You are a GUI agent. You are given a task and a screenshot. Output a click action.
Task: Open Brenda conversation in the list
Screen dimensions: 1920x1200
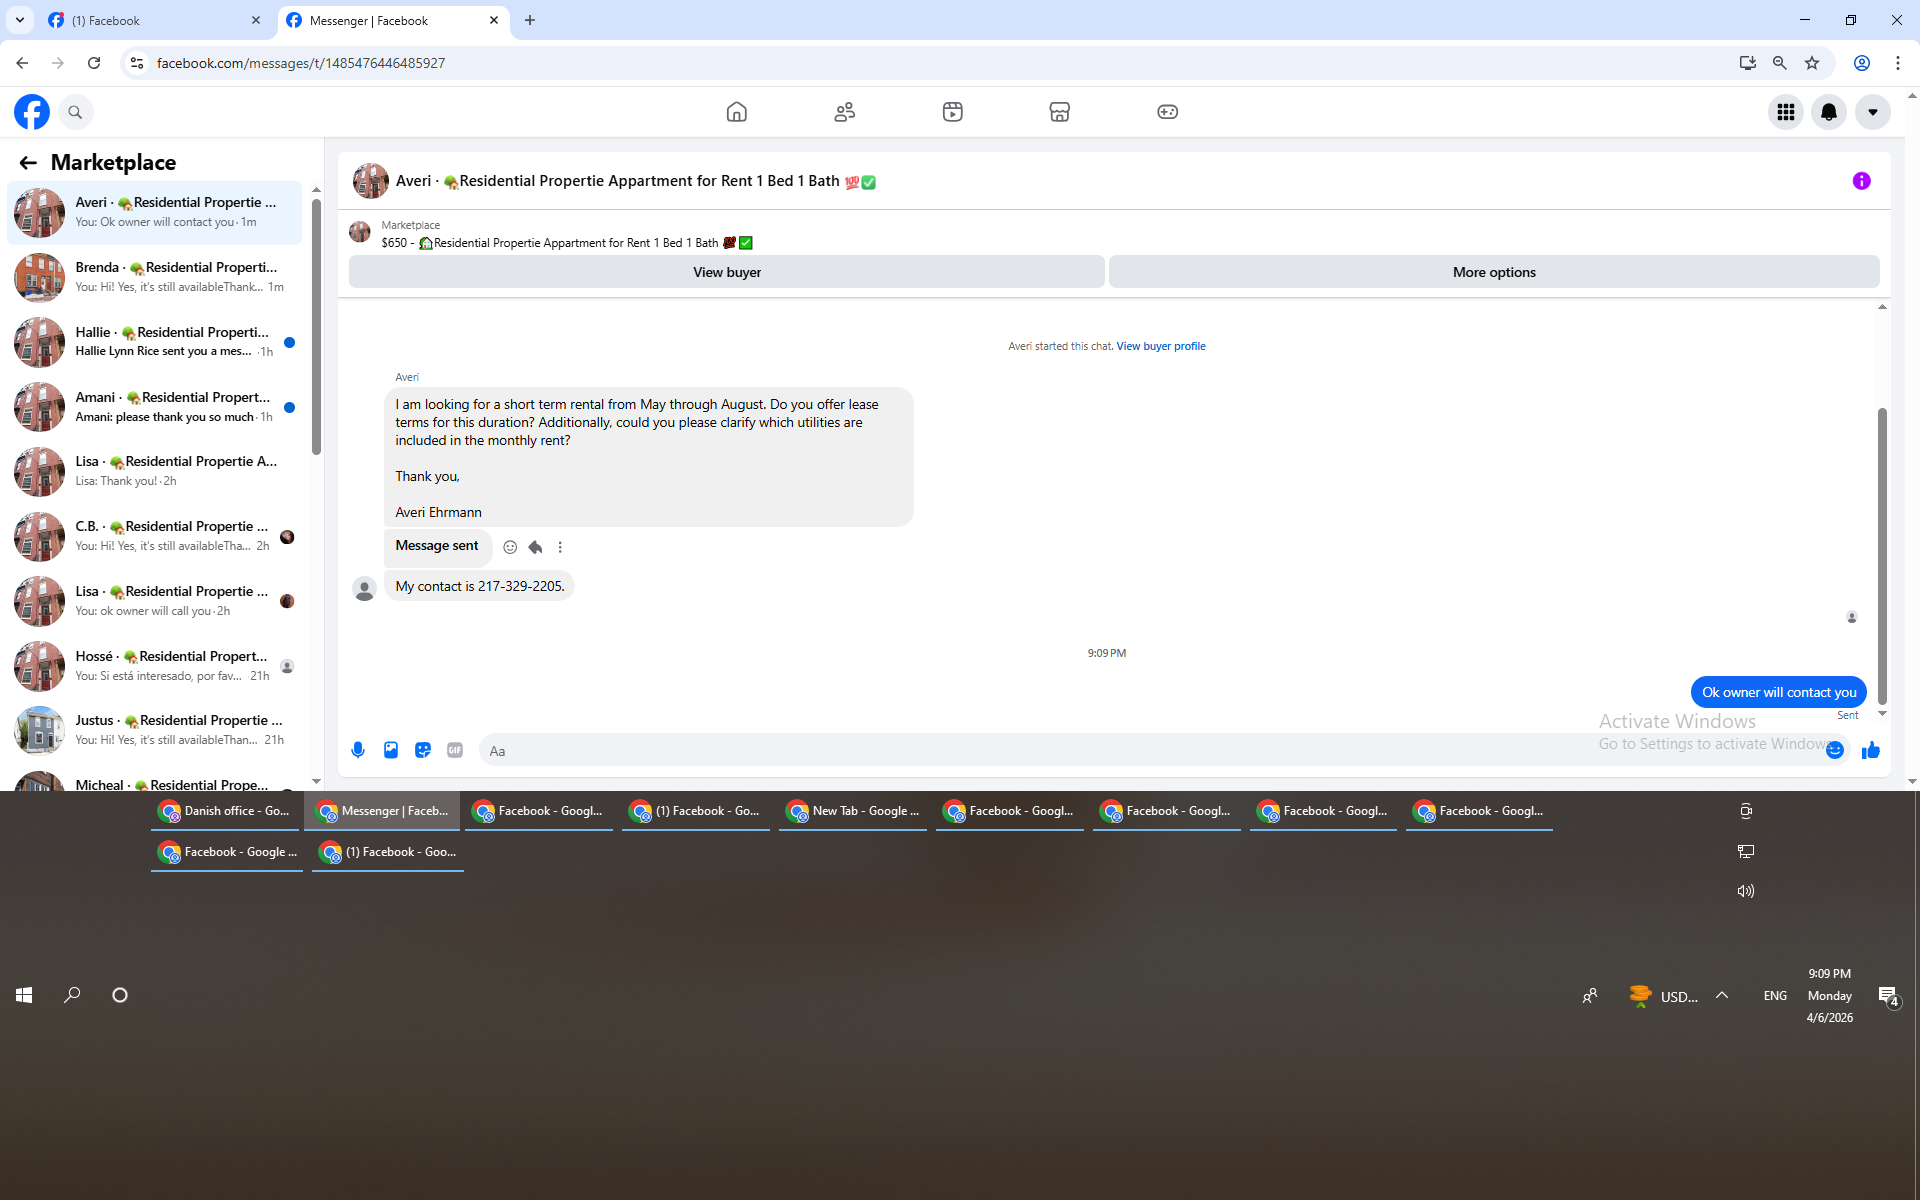155,277
